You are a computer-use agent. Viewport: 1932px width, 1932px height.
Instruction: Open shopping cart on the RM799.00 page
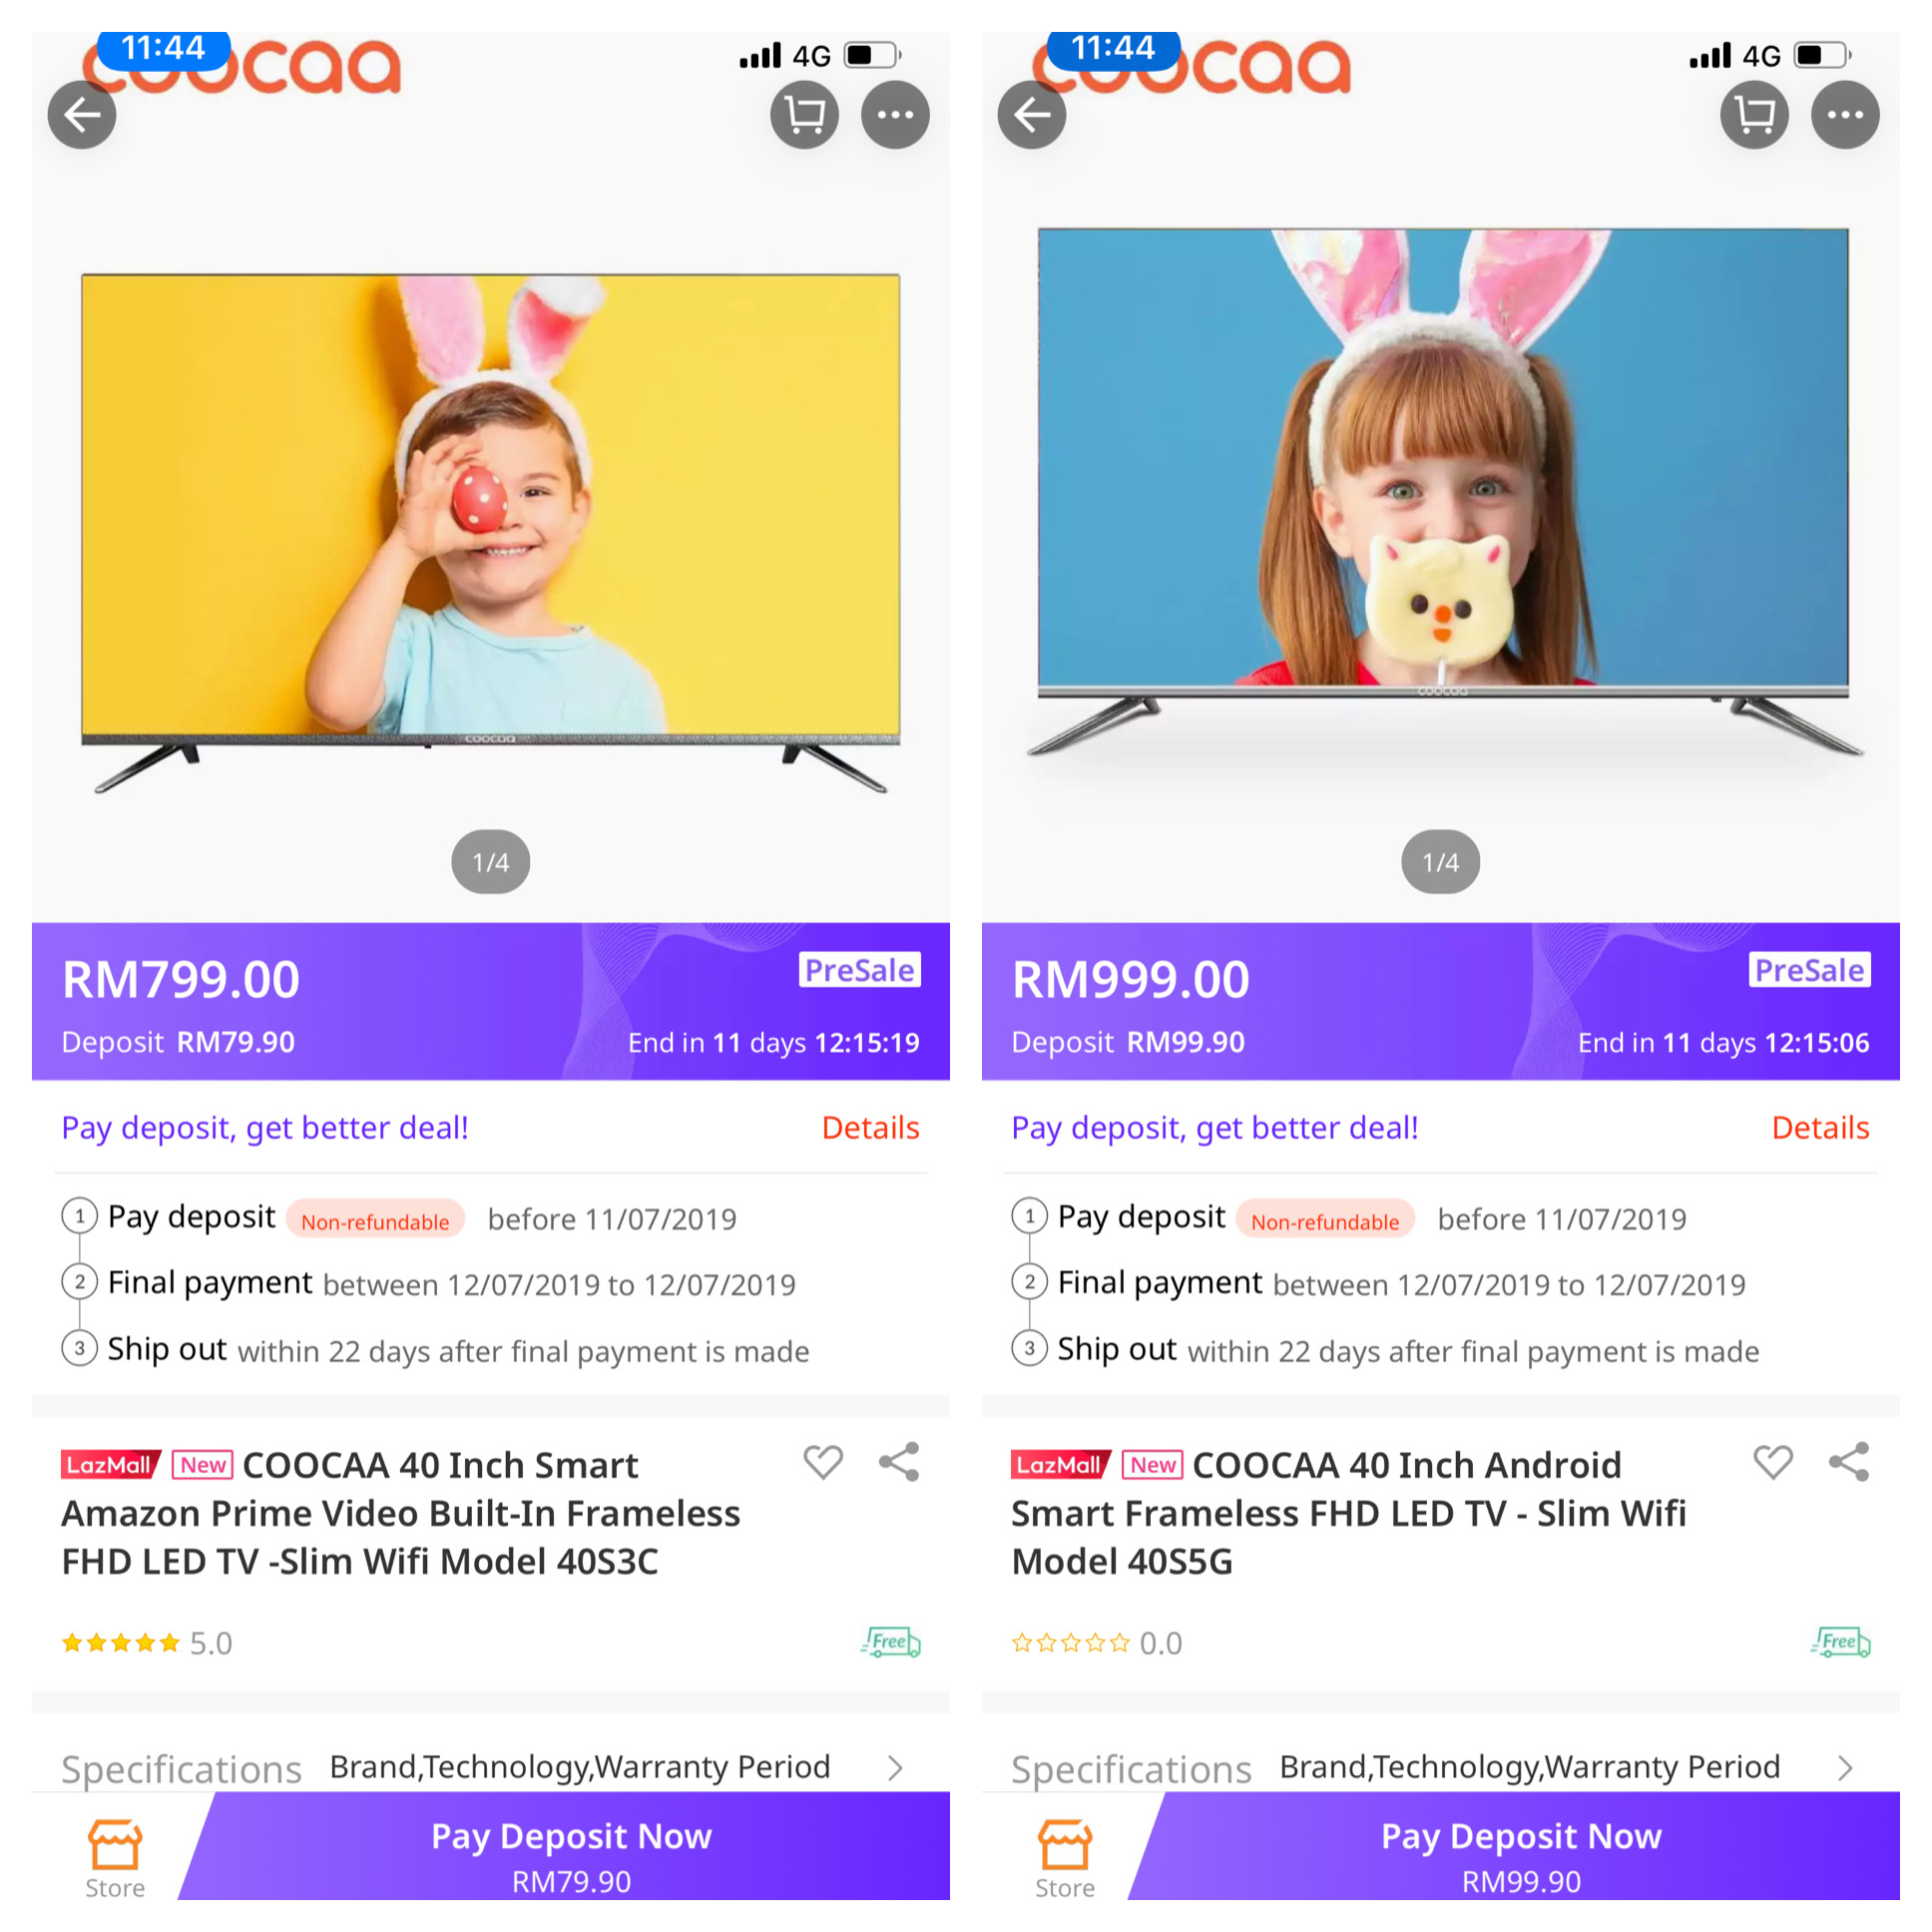(x=805, y=115)
